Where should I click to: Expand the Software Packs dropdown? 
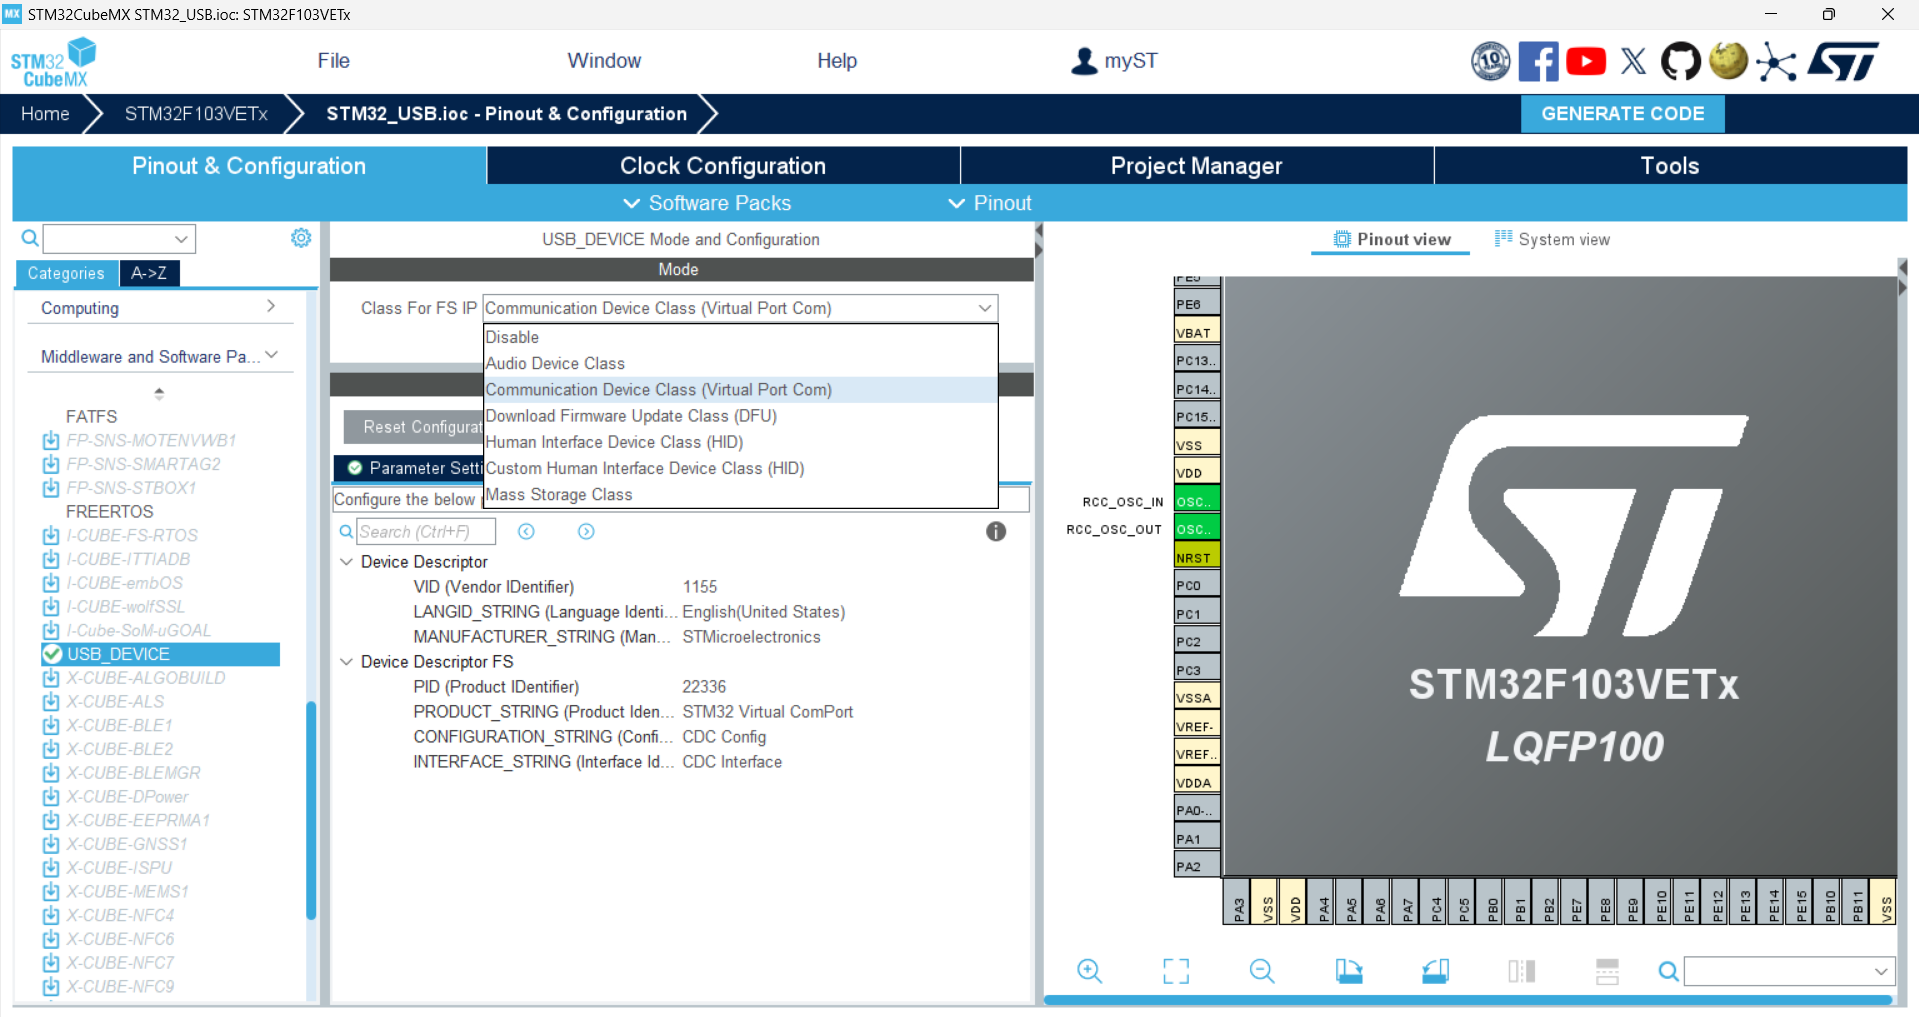coord(708,203)
